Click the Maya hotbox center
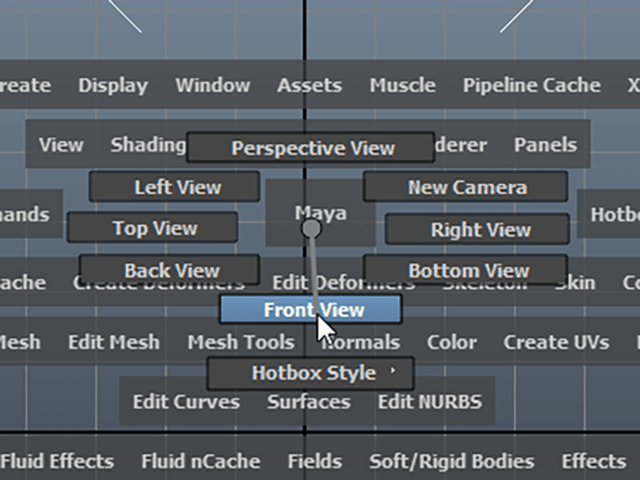 (320, 212)
